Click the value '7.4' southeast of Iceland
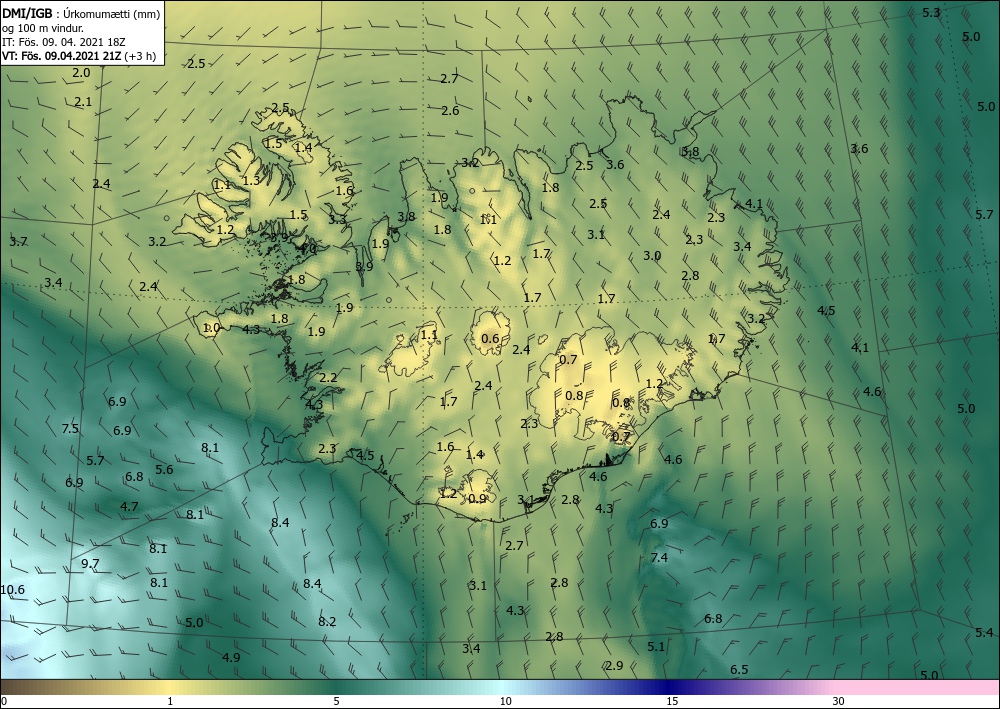Screen dimensions: 1000x709 [659, 558]
